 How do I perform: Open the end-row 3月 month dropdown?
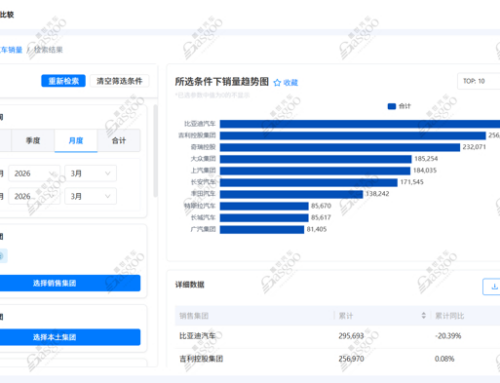91,196
